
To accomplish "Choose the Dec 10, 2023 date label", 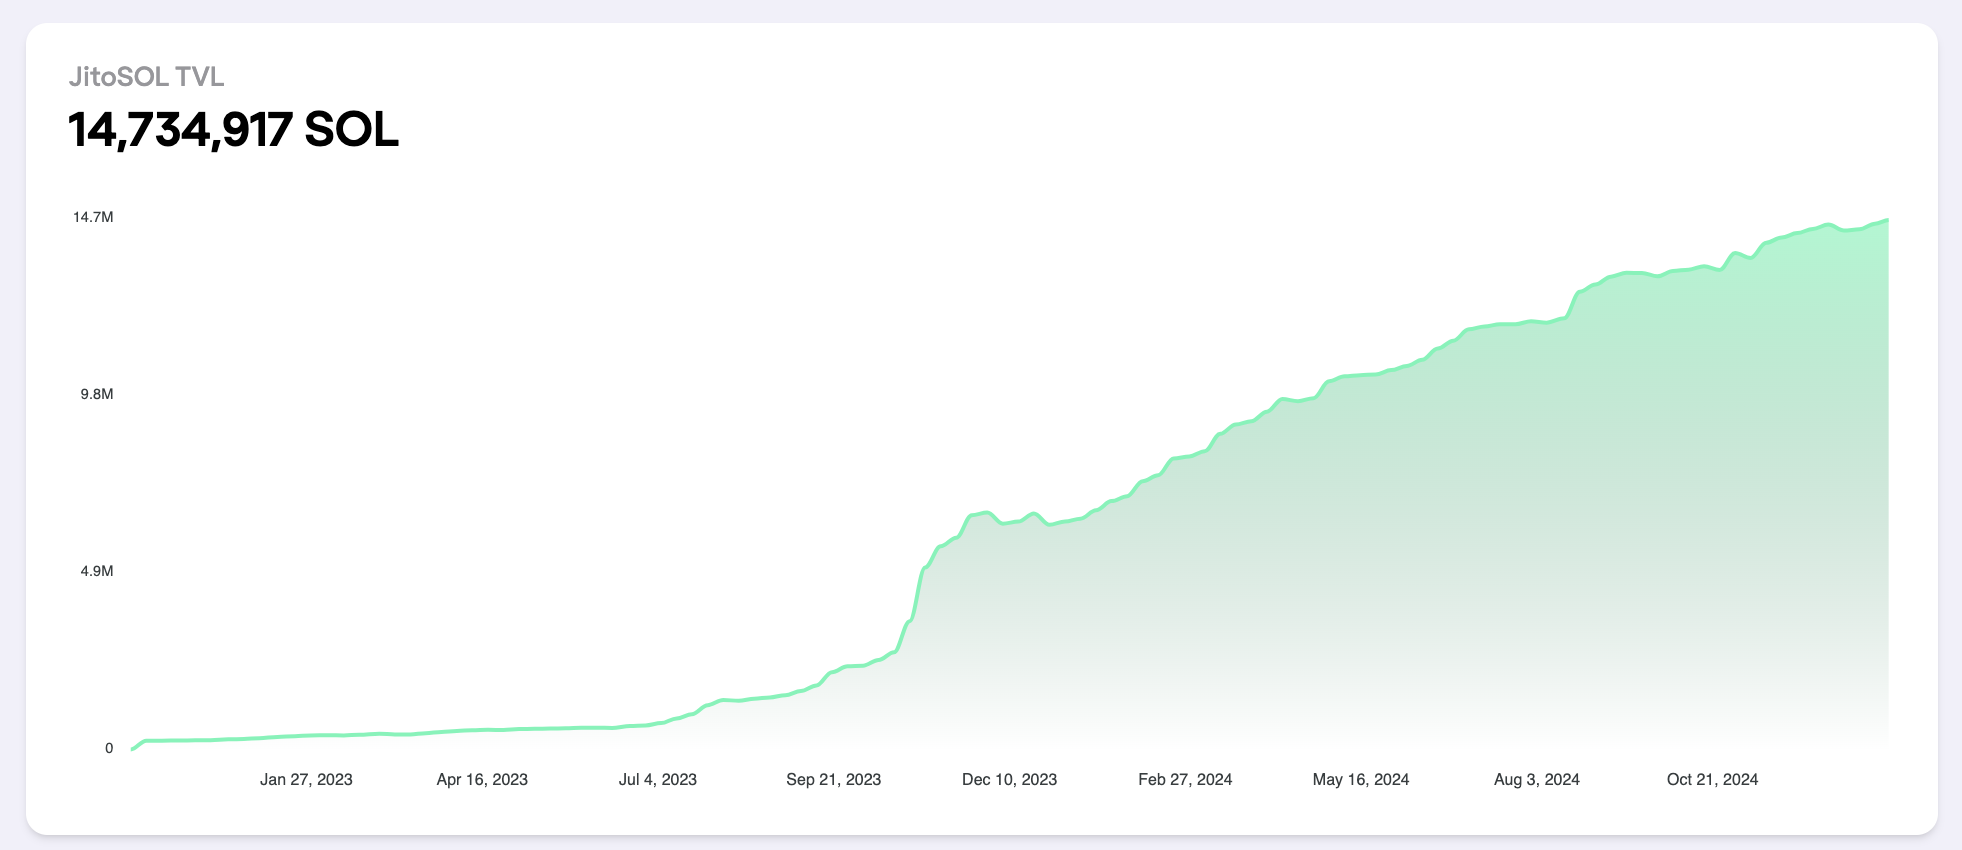I will 1009,779.
